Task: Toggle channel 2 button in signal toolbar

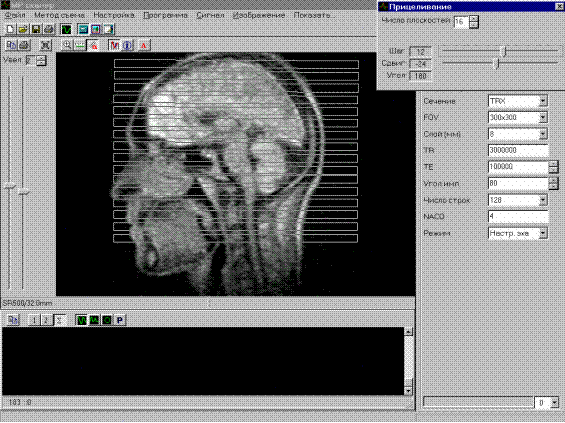Action: click(x=46, y=320)
